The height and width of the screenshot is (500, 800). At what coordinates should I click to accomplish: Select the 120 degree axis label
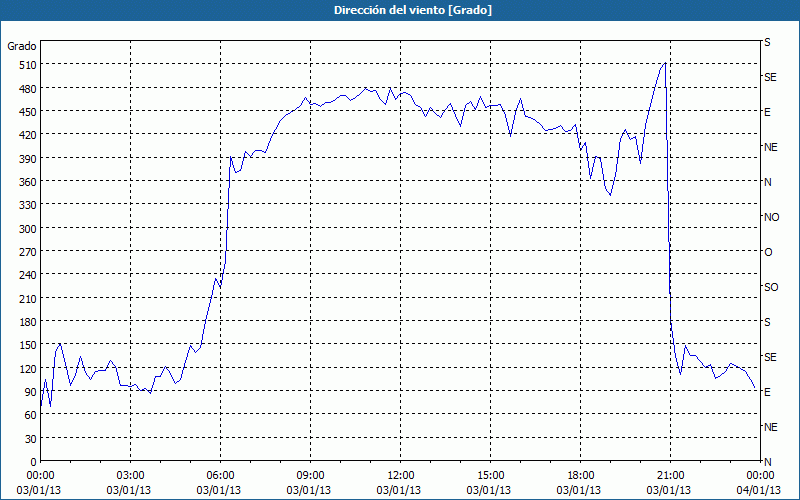pos(28,369)
